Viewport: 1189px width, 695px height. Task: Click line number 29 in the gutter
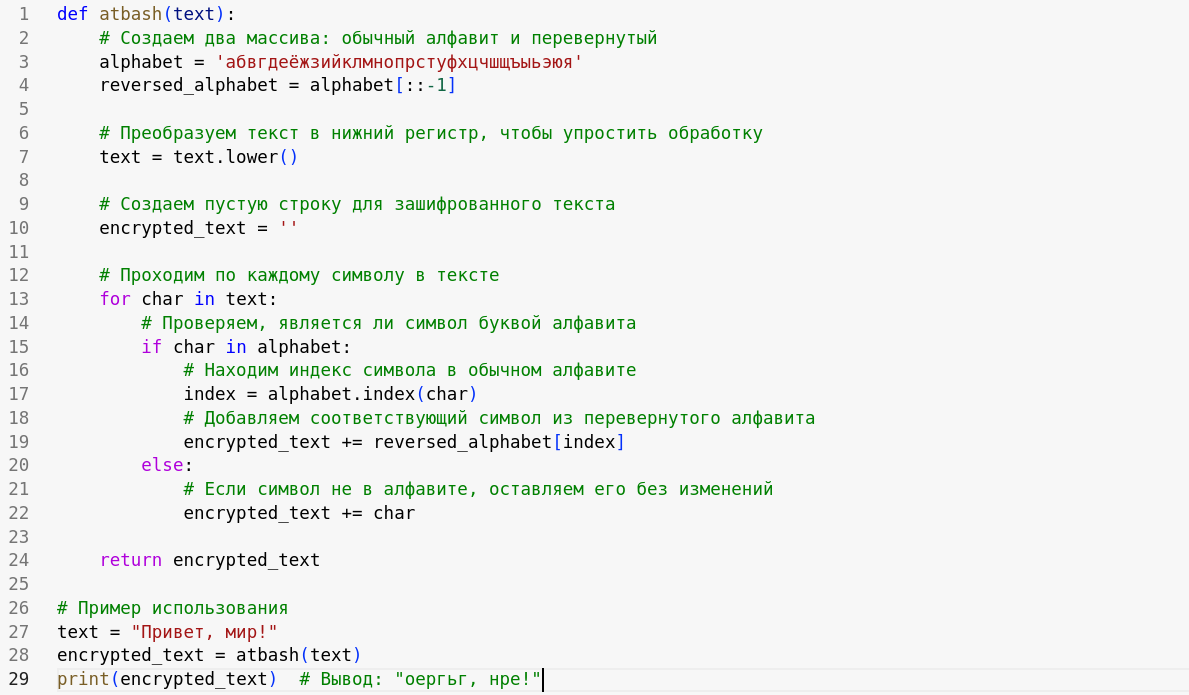click(19, 679)
